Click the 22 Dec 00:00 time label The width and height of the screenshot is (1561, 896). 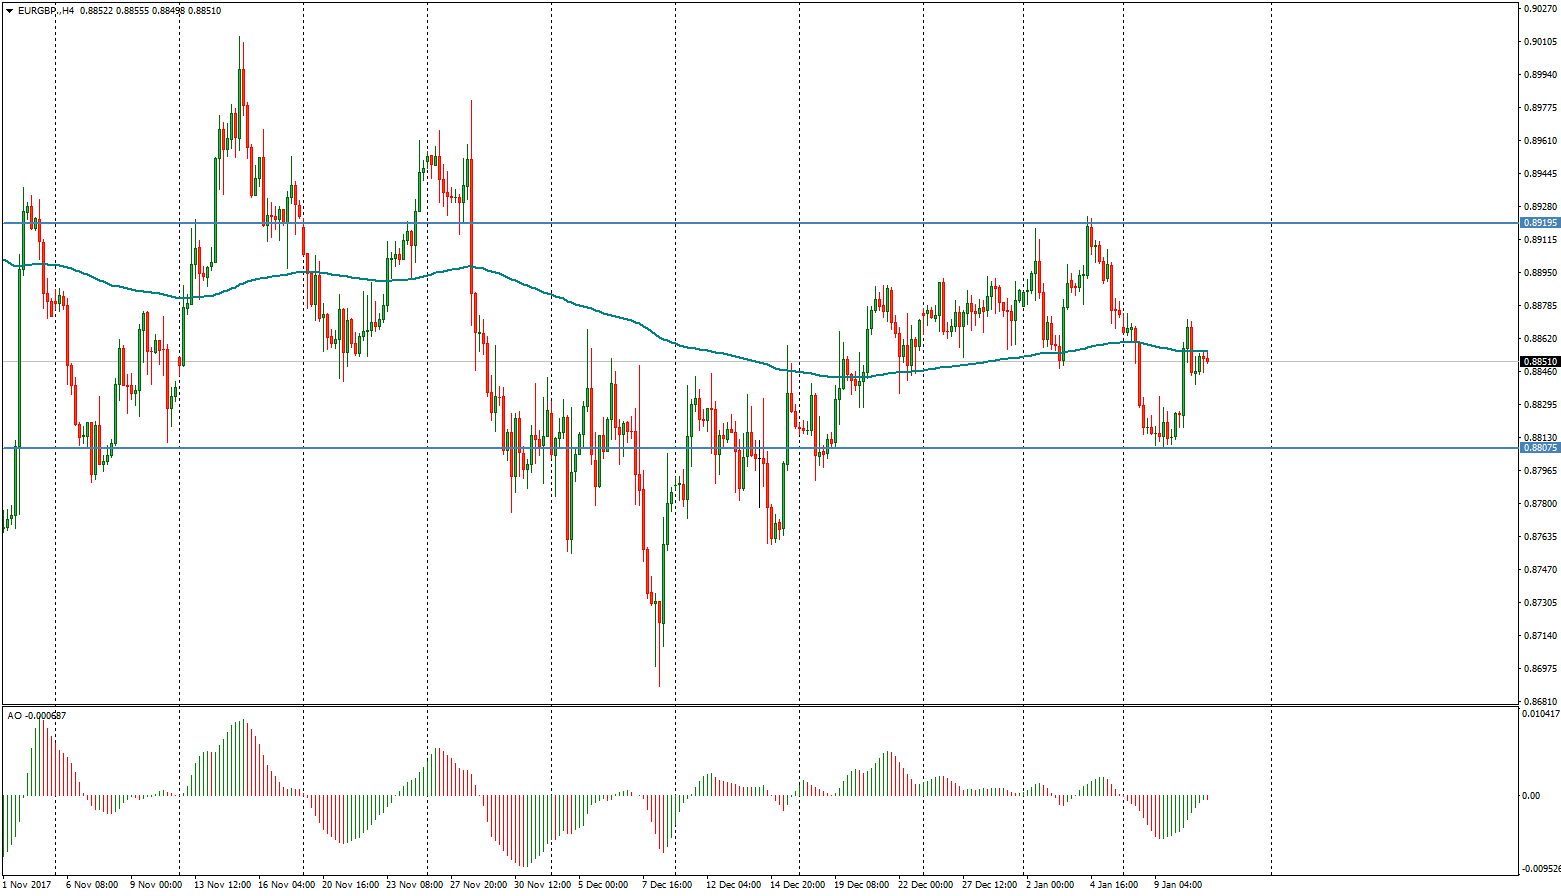[925, 885]
